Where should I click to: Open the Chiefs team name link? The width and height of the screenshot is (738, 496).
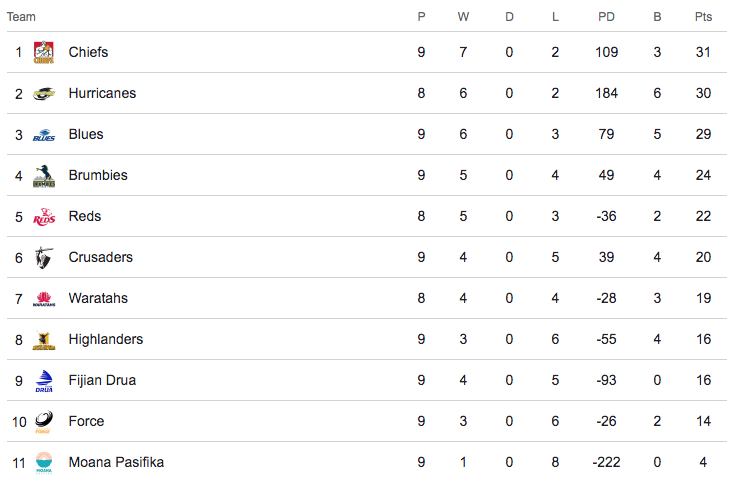88,52
